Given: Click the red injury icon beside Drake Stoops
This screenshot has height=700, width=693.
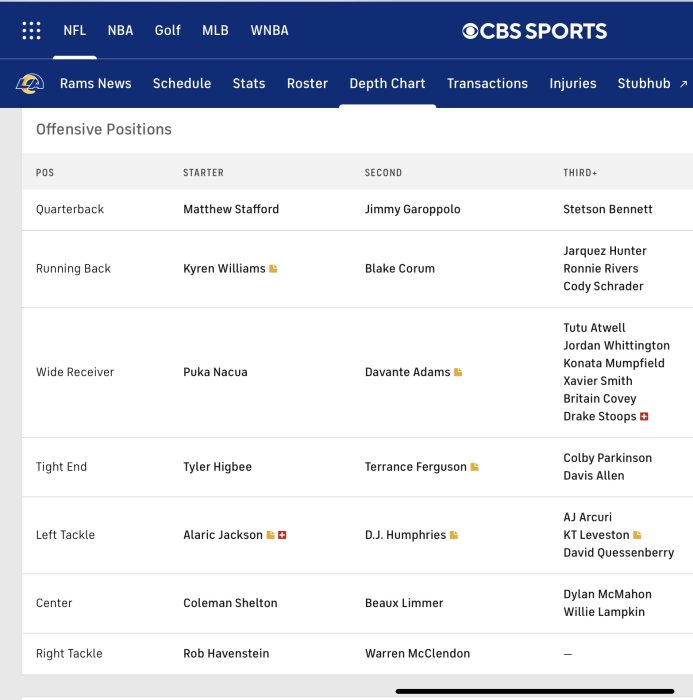Looking at the screenshot, I should tap(644, 416).
